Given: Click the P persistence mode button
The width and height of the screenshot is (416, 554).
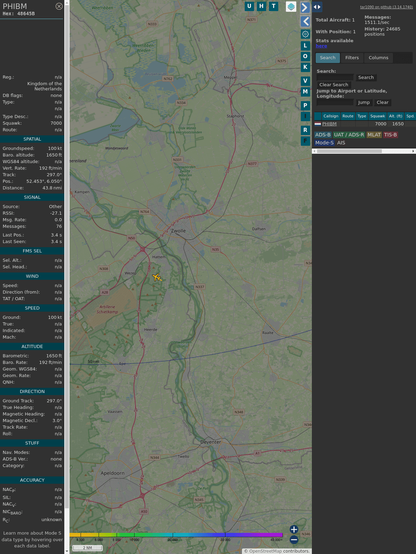Looking at the screenshot, I should point(305,106).
